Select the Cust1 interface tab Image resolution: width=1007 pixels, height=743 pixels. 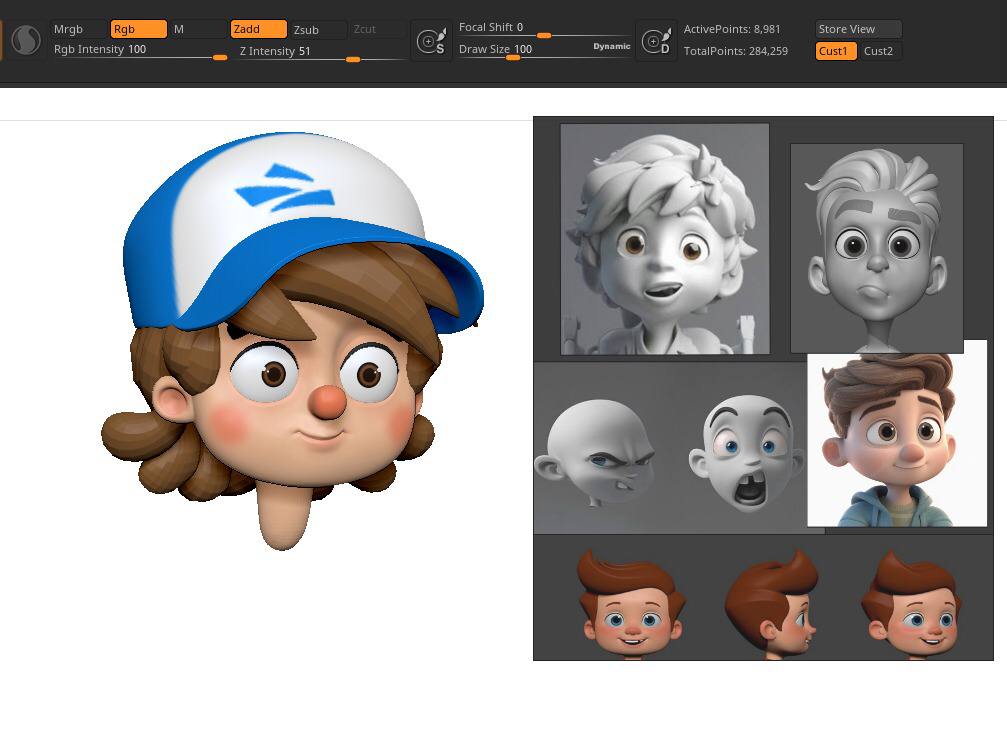click(x=835, y=51)
